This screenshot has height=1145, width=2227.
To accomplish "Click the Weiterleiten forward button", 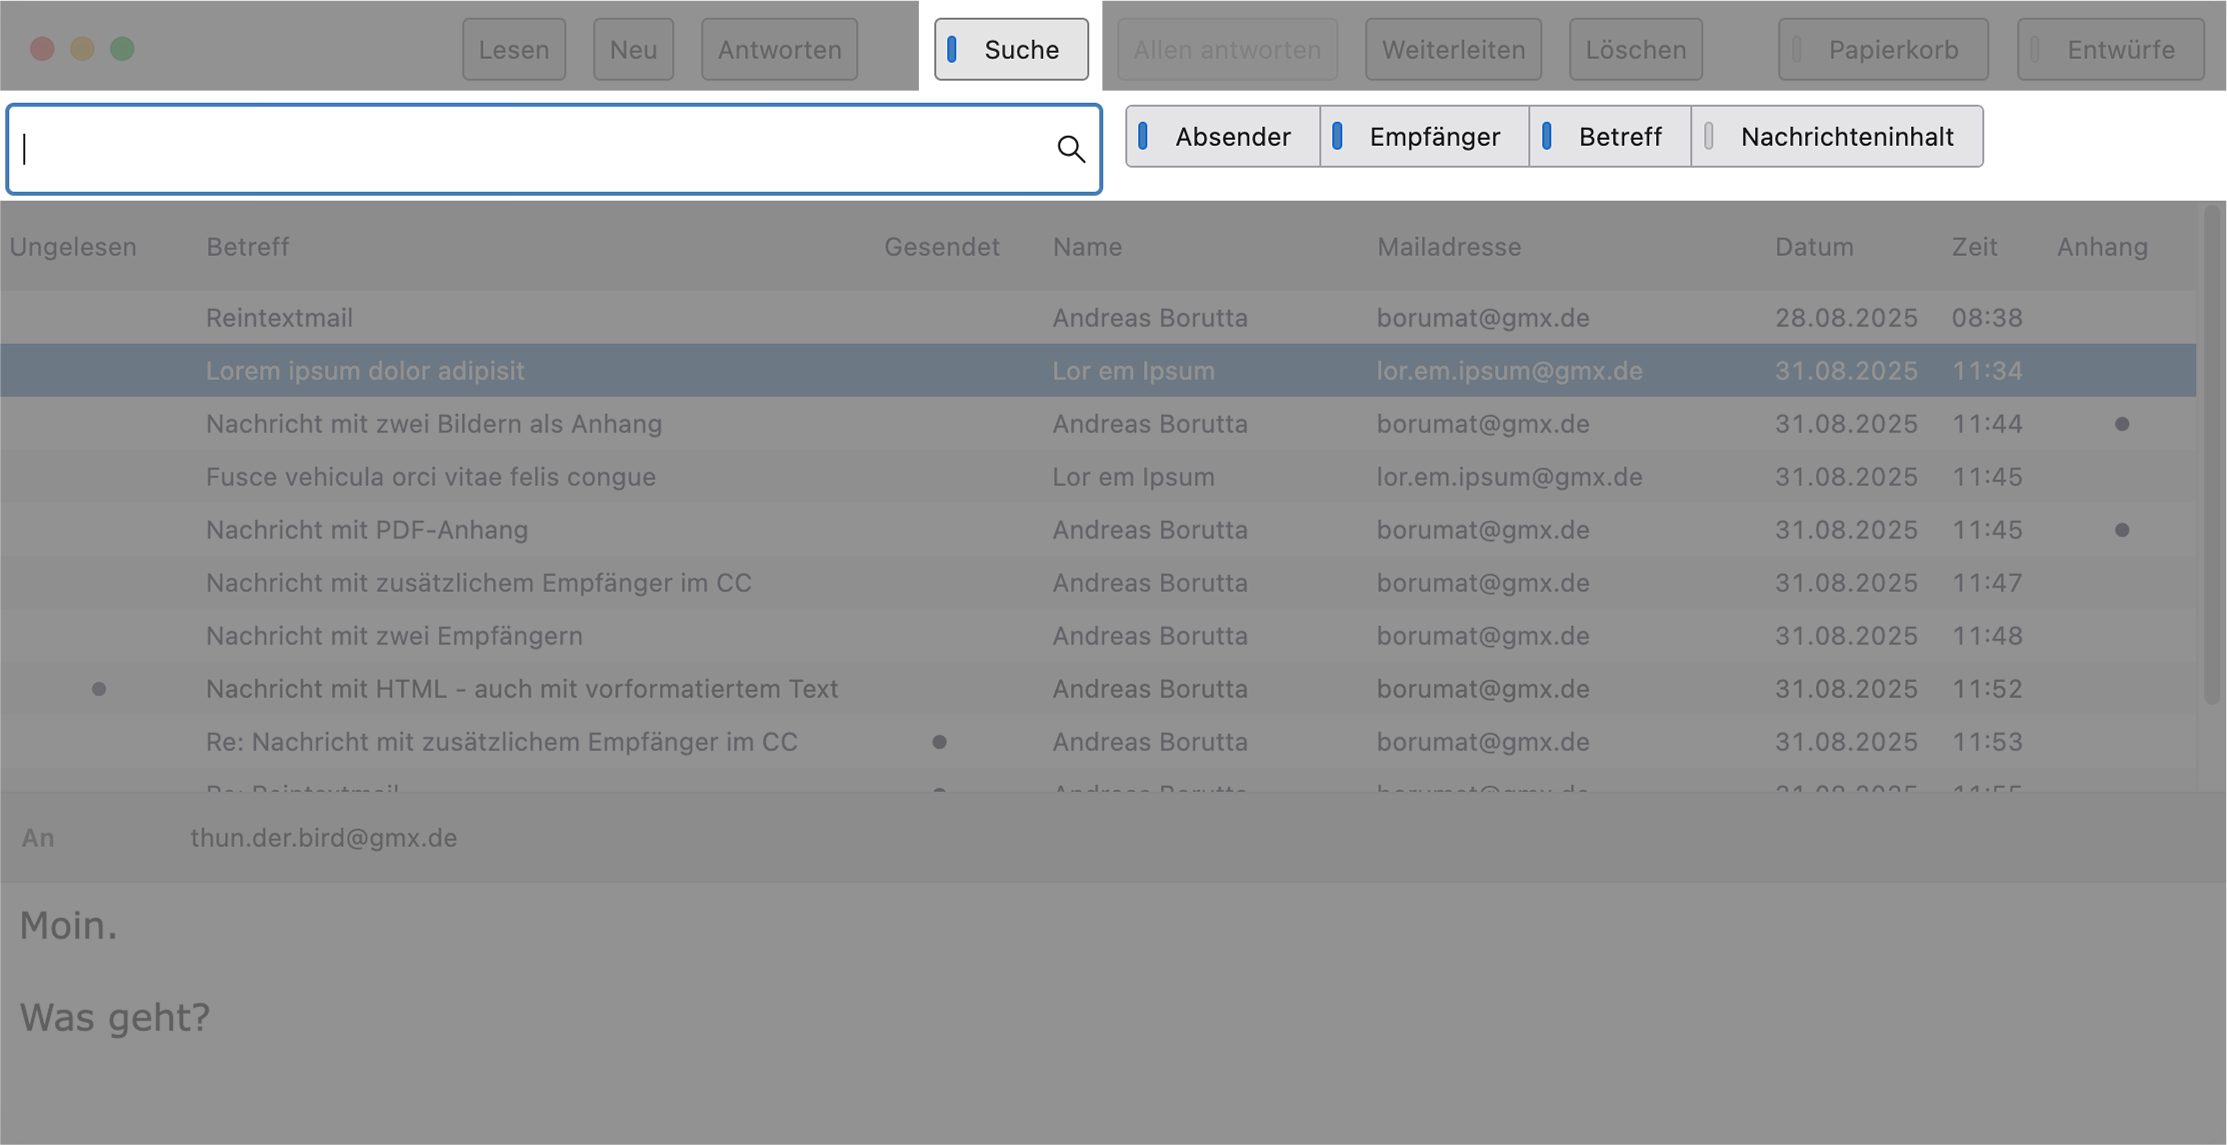I will click(x=1453, y=49).
